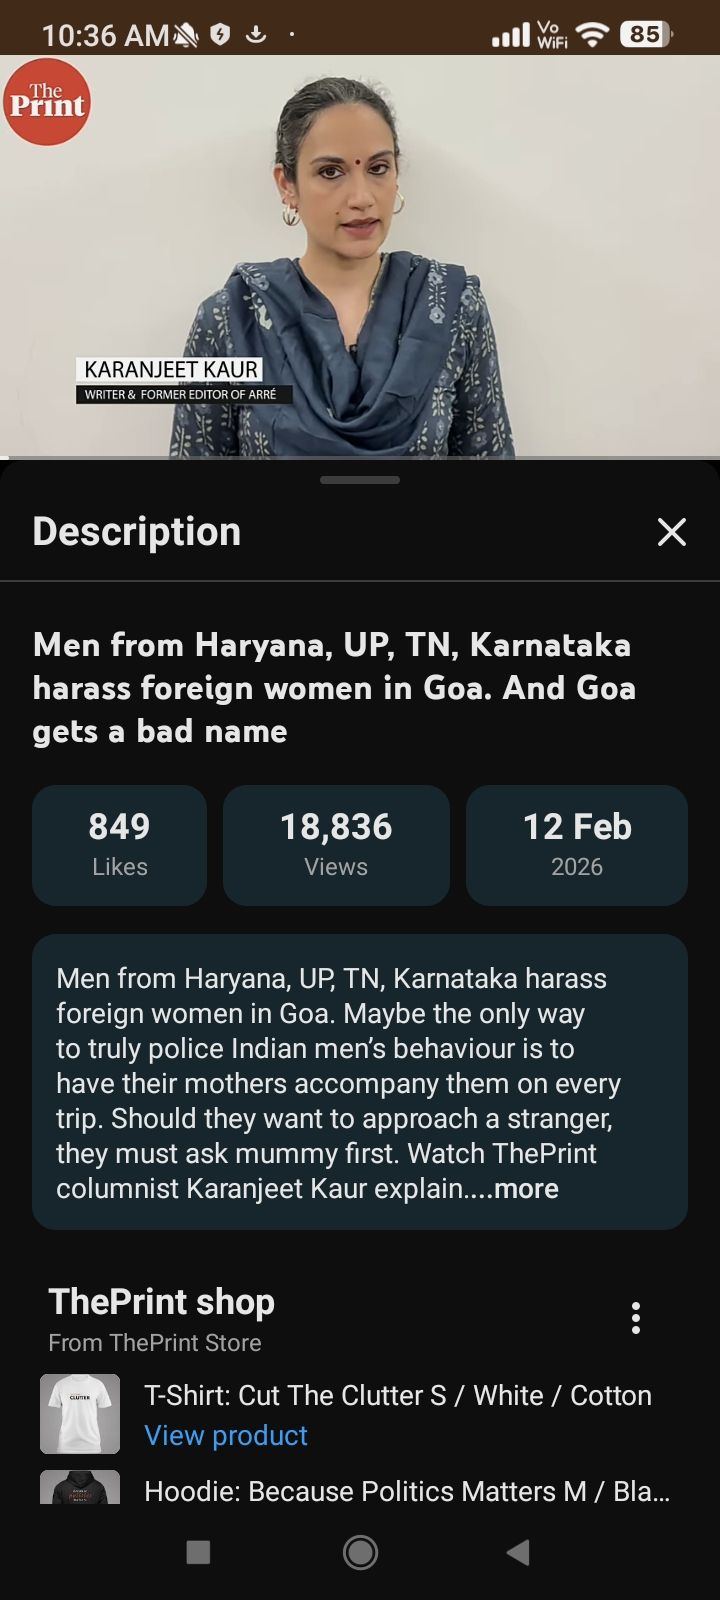This screenshot has width=720, height=1600.
Task: Expand description with the more link
Action: [x=525, y=1189]
